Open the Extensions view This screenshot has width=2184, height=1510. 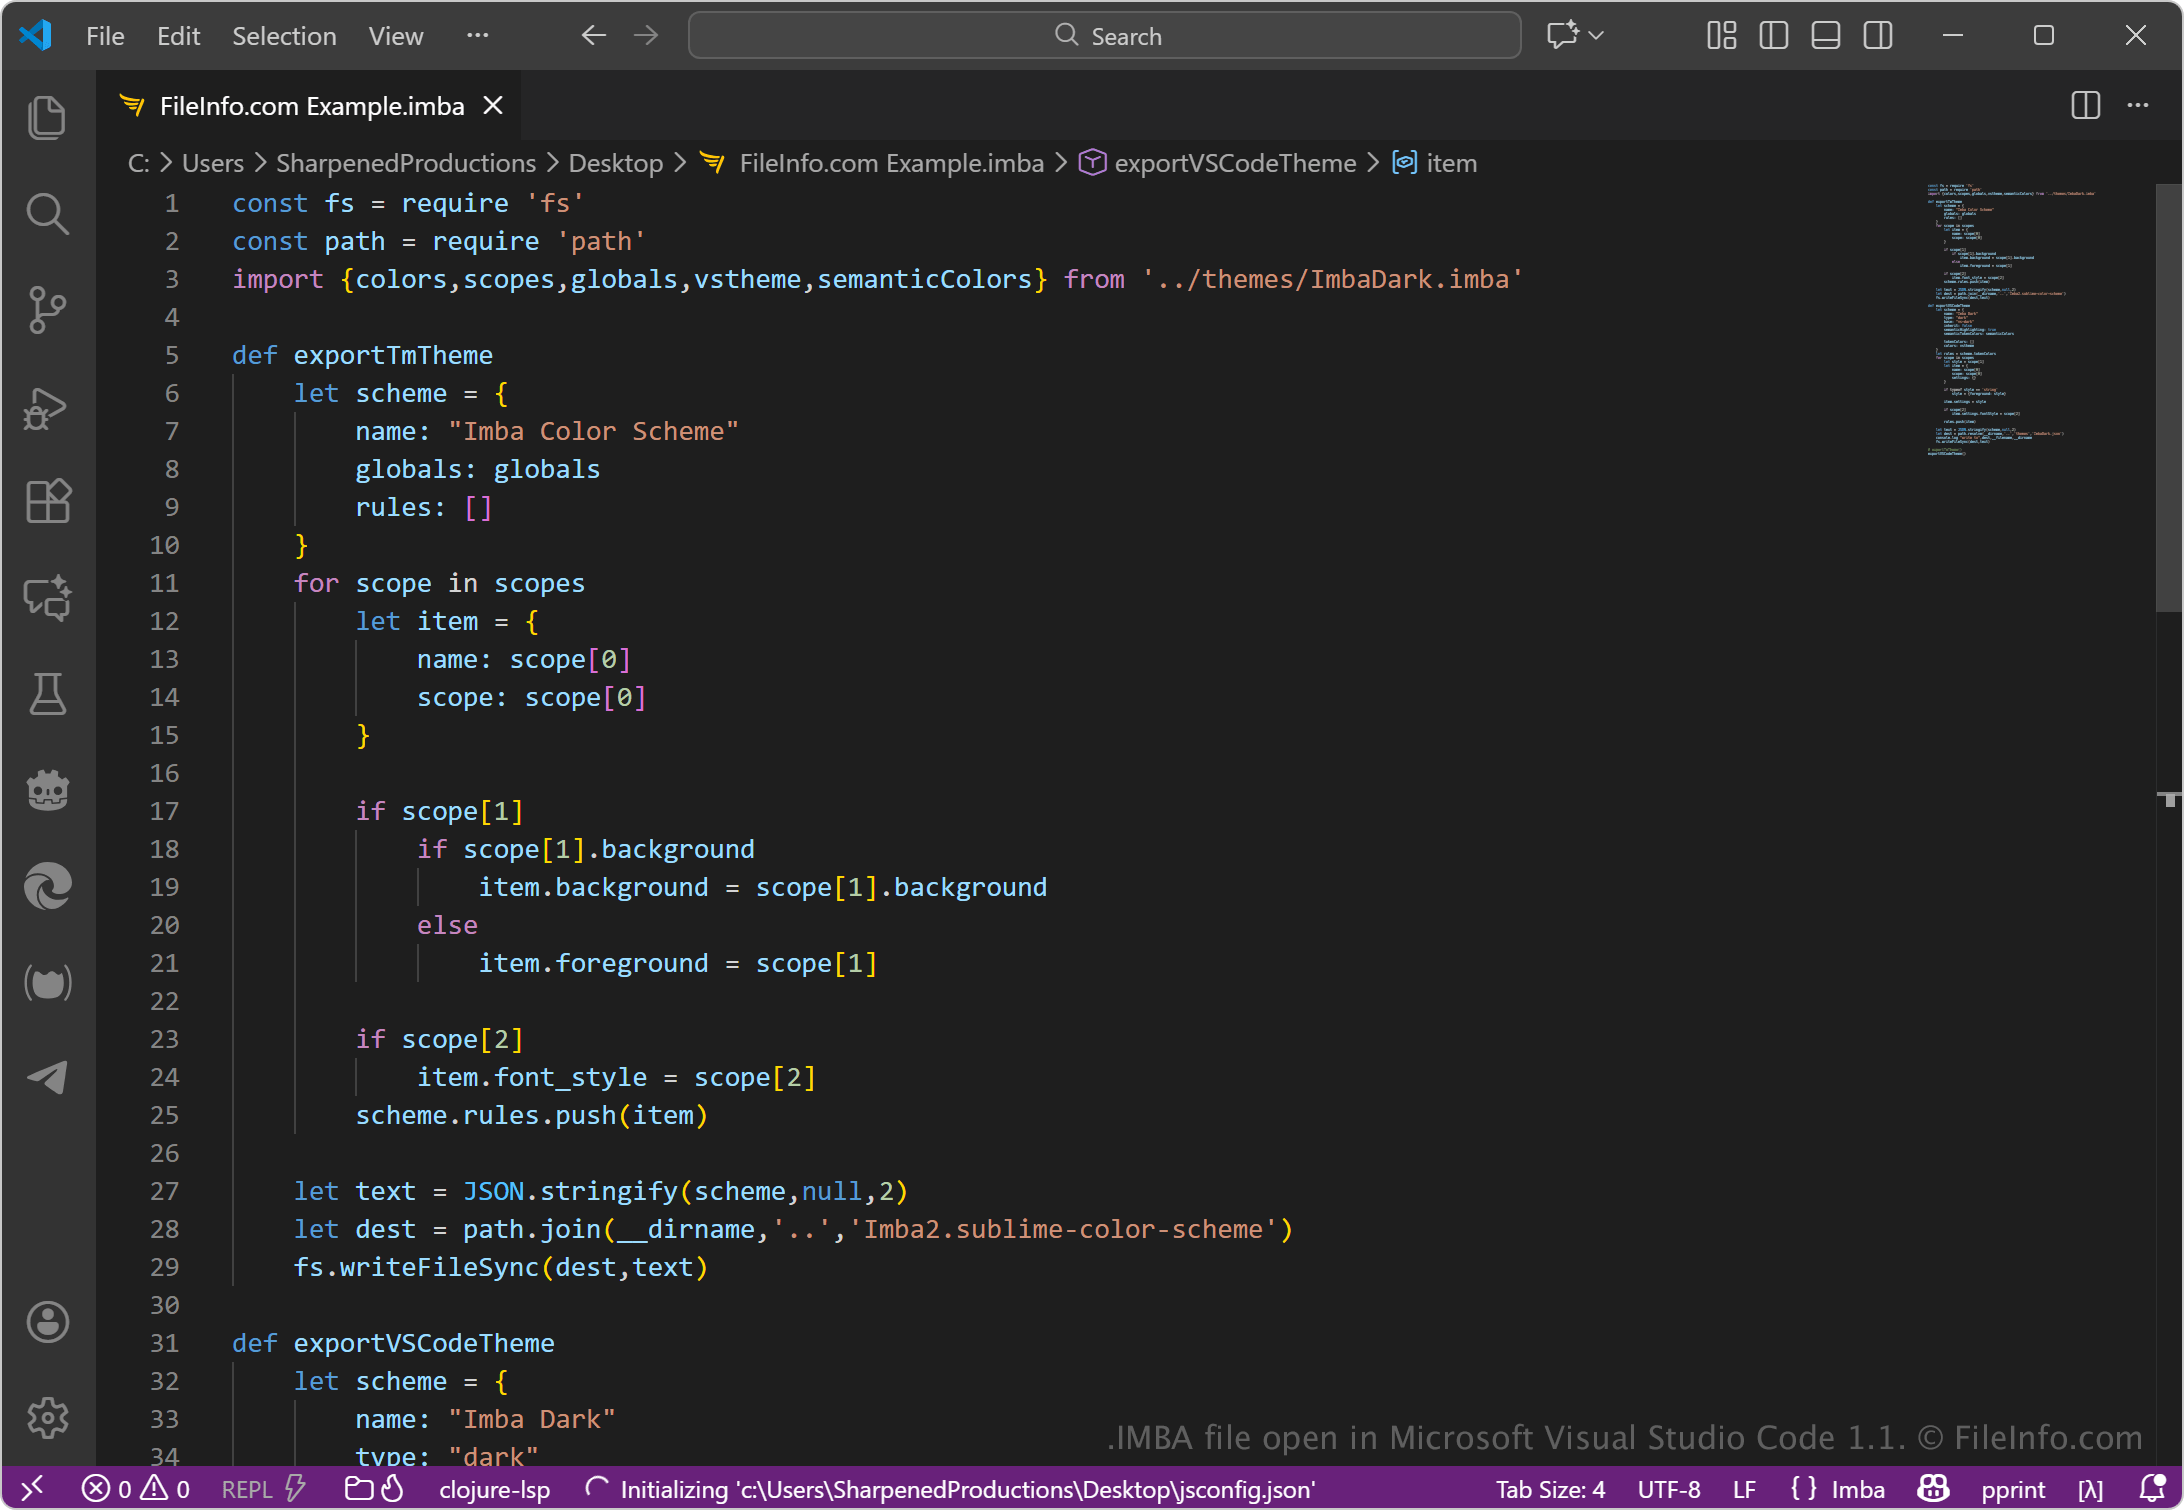click(x=47, y=501)
